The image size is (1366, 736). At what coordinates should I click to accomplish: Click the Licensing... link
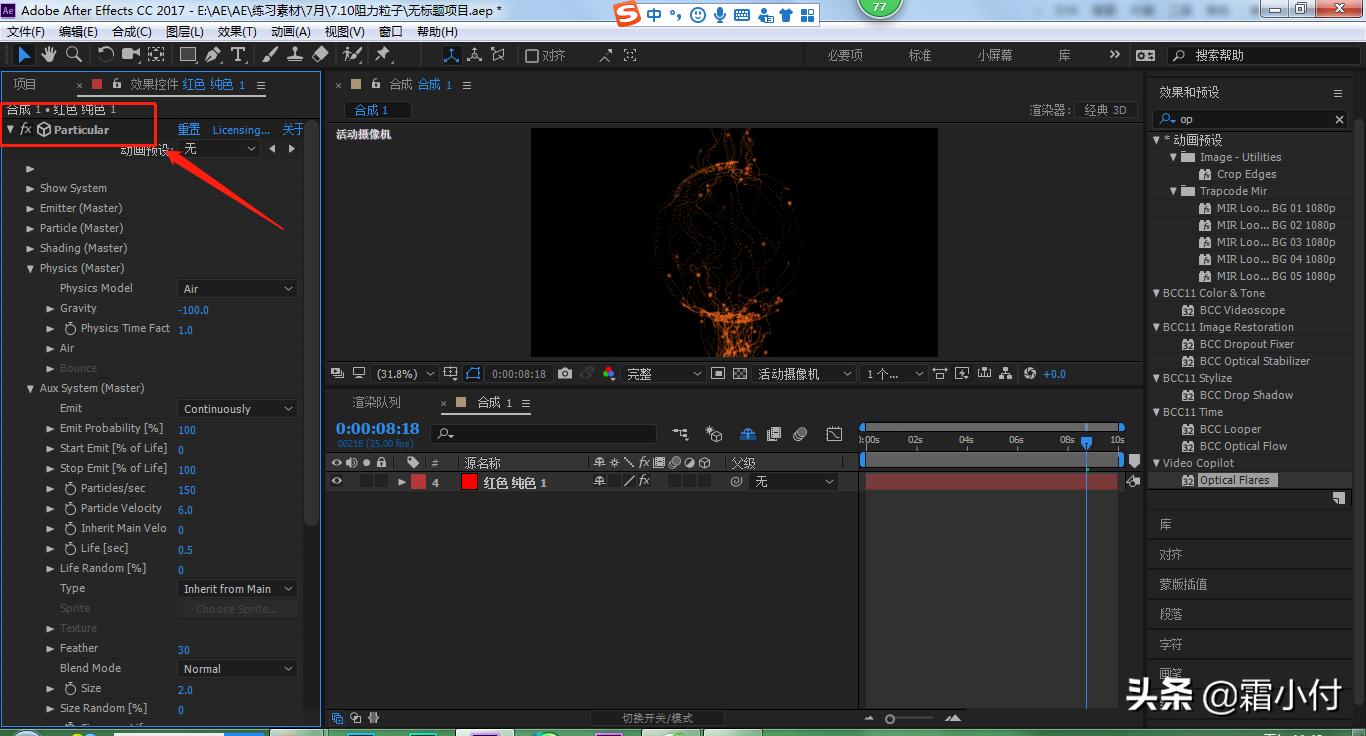(x=241, y=130)
